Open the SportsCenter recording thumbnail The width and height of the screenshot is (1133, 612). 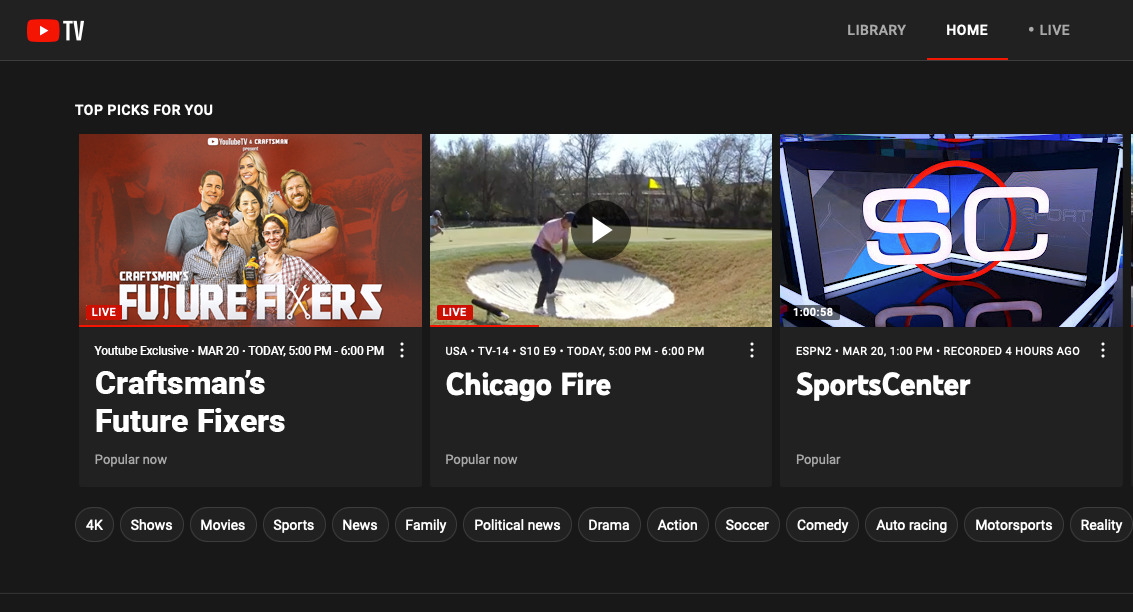[951, 230]
